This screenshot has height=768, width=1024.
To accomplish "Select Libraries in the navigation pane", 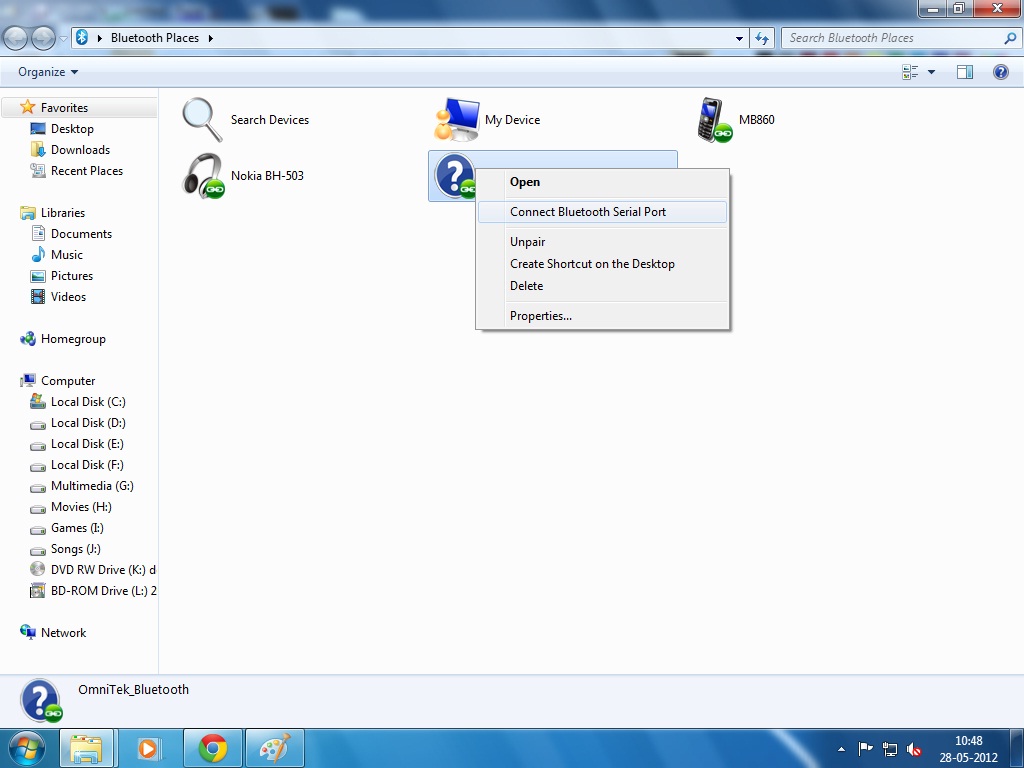I will pyautogui.click(x=63, y=213).
